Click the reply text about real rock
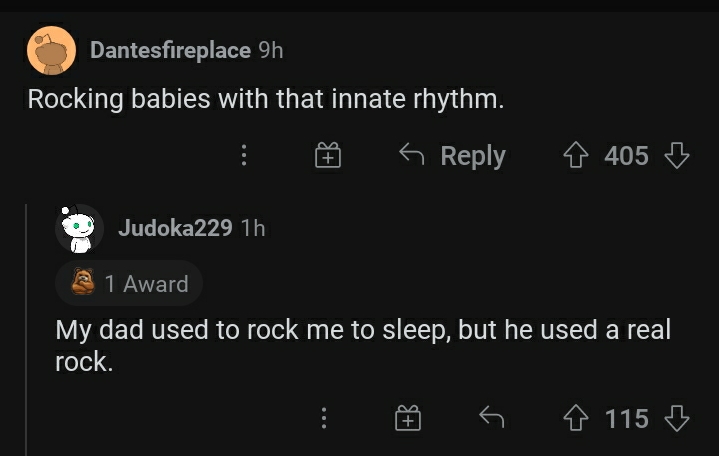This screenshot has height=456, width=719. 362,346
